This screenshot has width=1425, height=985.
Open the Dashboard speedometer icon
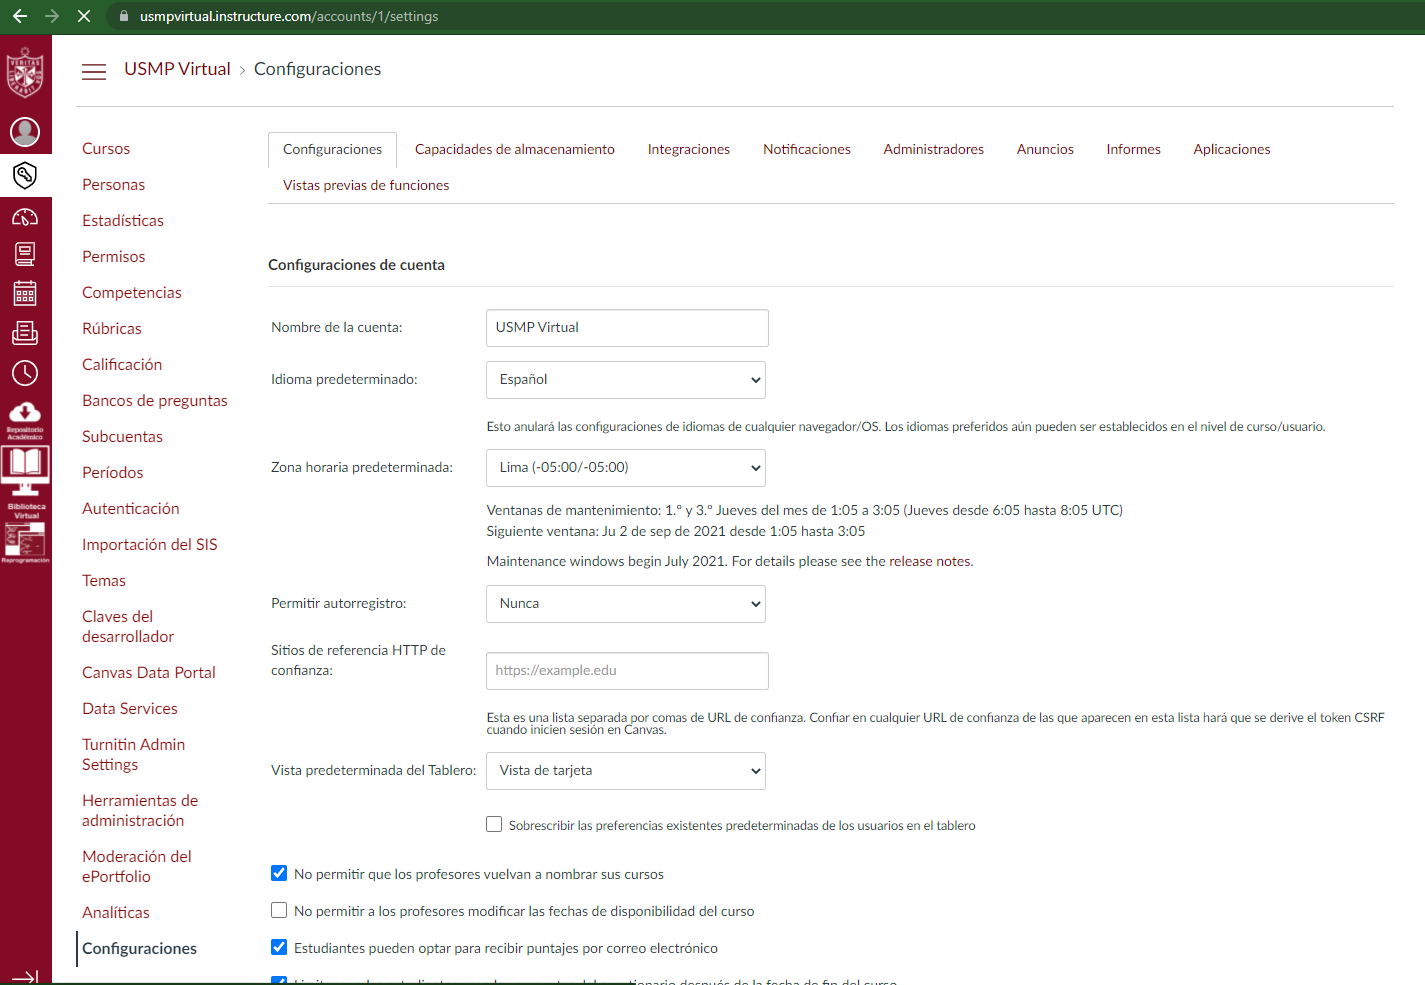[x=25, y=216]
